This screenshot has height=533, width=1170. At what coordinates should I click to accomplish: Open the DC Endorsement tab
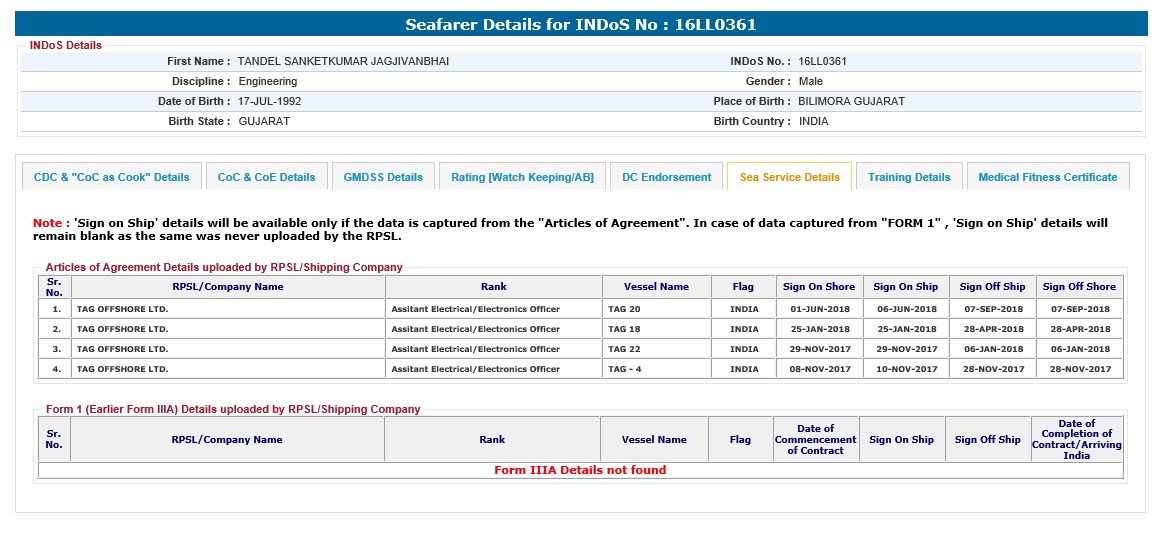coord(666,177)
